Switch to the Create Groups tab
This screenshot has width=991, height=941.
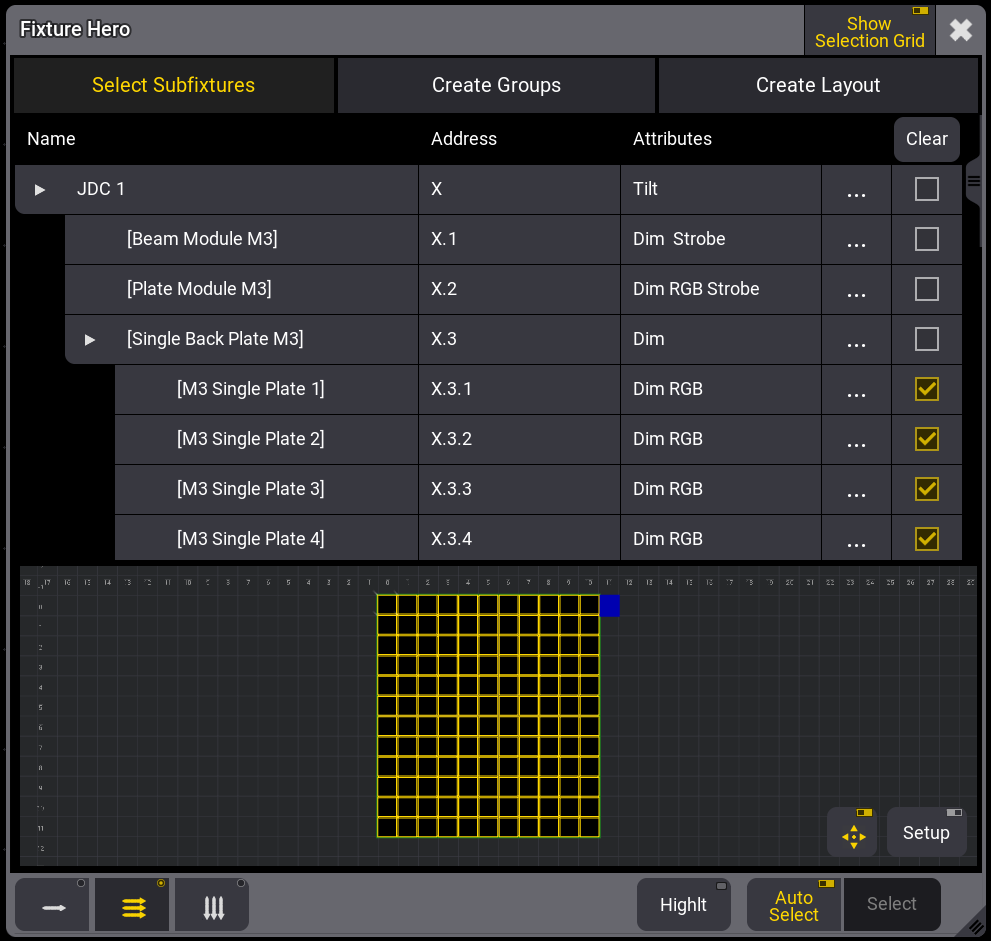(x=496, y=85)
